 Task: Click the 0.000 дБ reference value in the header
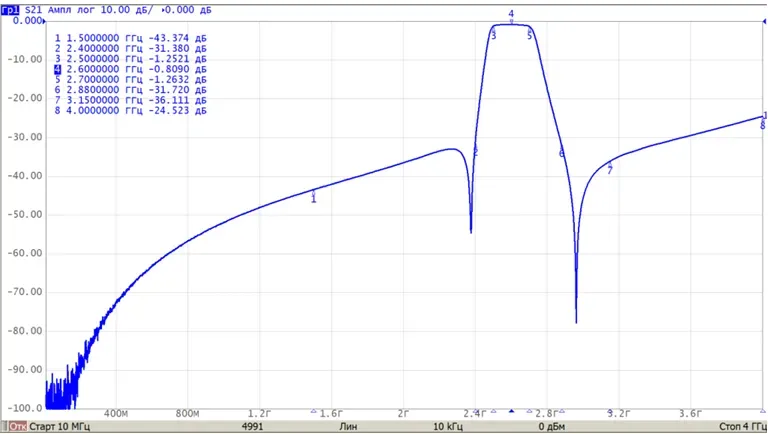click(x=188, y=10)
